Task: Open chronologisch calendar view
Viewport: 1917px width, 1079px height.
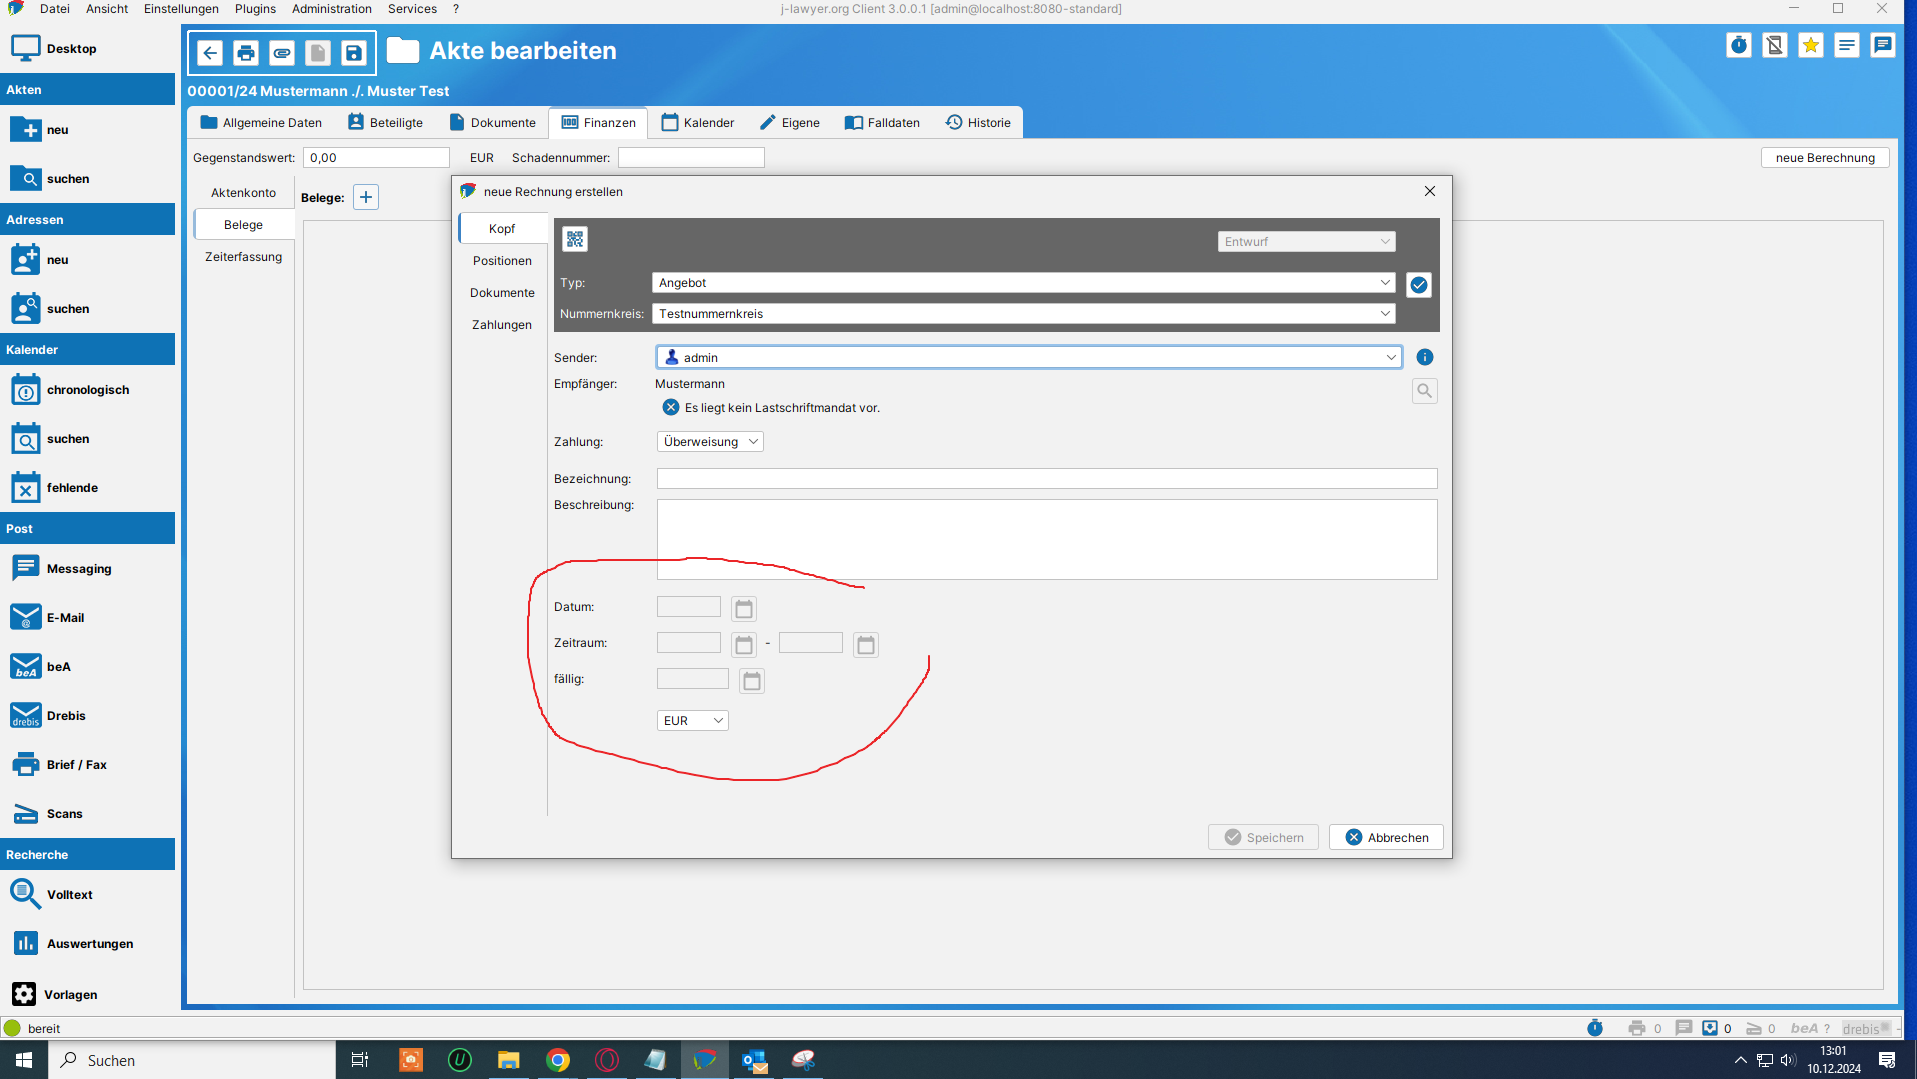Action: coord(70,389)
